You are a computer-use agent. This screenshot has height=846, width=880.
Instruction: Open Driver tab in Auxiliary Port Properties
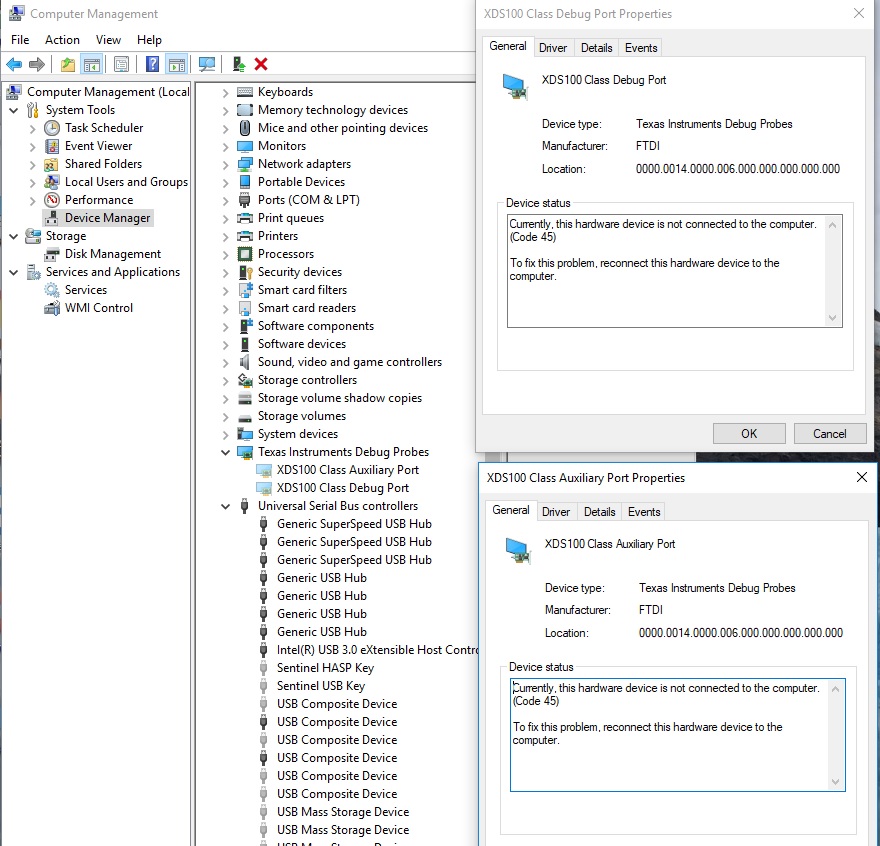pyautogui.click(x=556, y=512)
